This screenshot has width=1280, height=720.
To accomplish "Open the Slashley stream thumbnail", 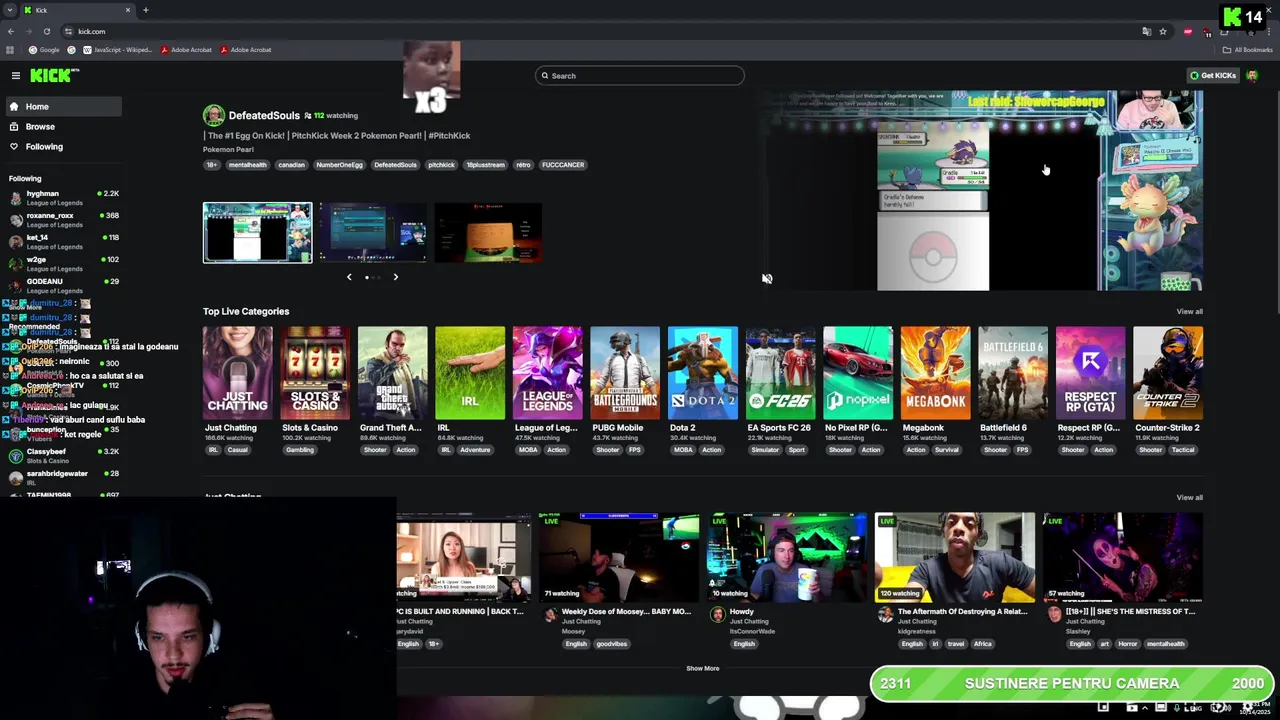I will [1123, 557].
